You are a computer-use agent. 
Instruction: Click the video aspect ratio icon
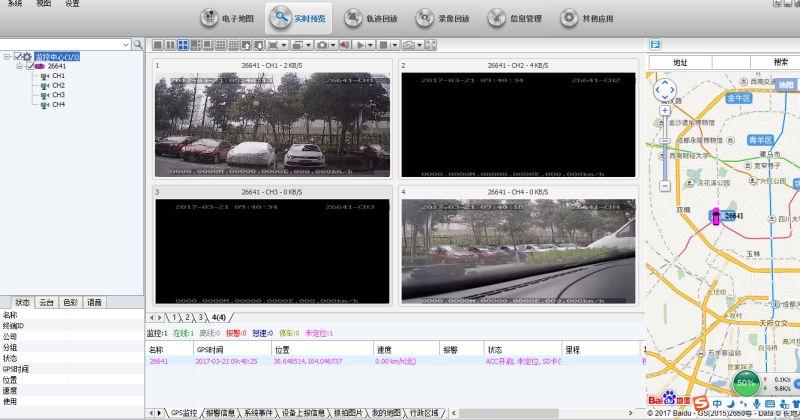(273, 45)
